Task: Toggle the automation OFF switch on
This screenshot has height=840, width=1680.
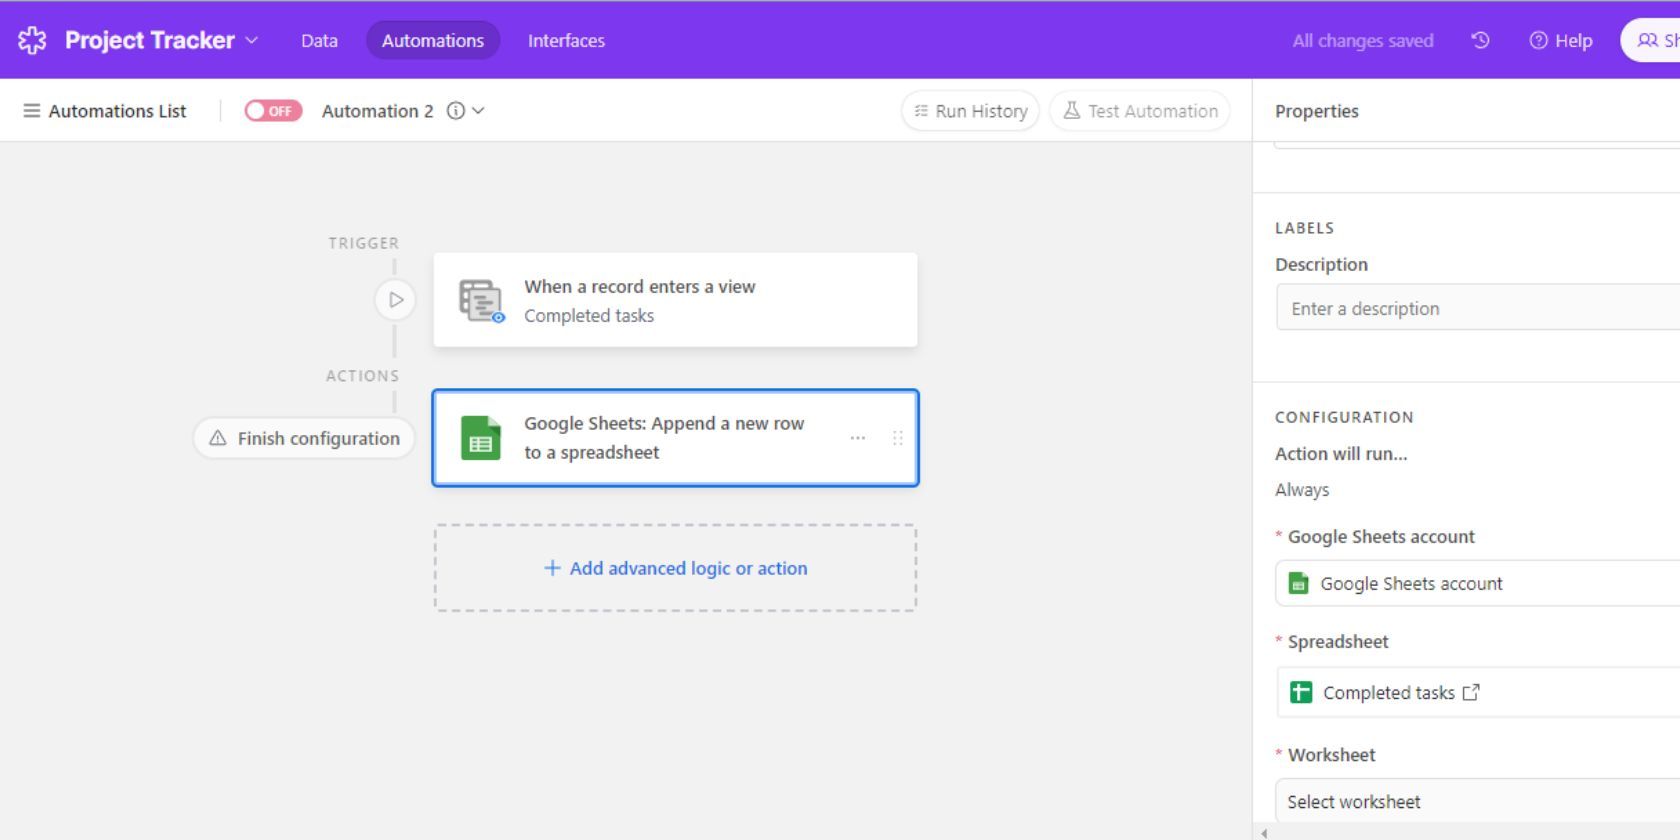Action: [273, 111]
